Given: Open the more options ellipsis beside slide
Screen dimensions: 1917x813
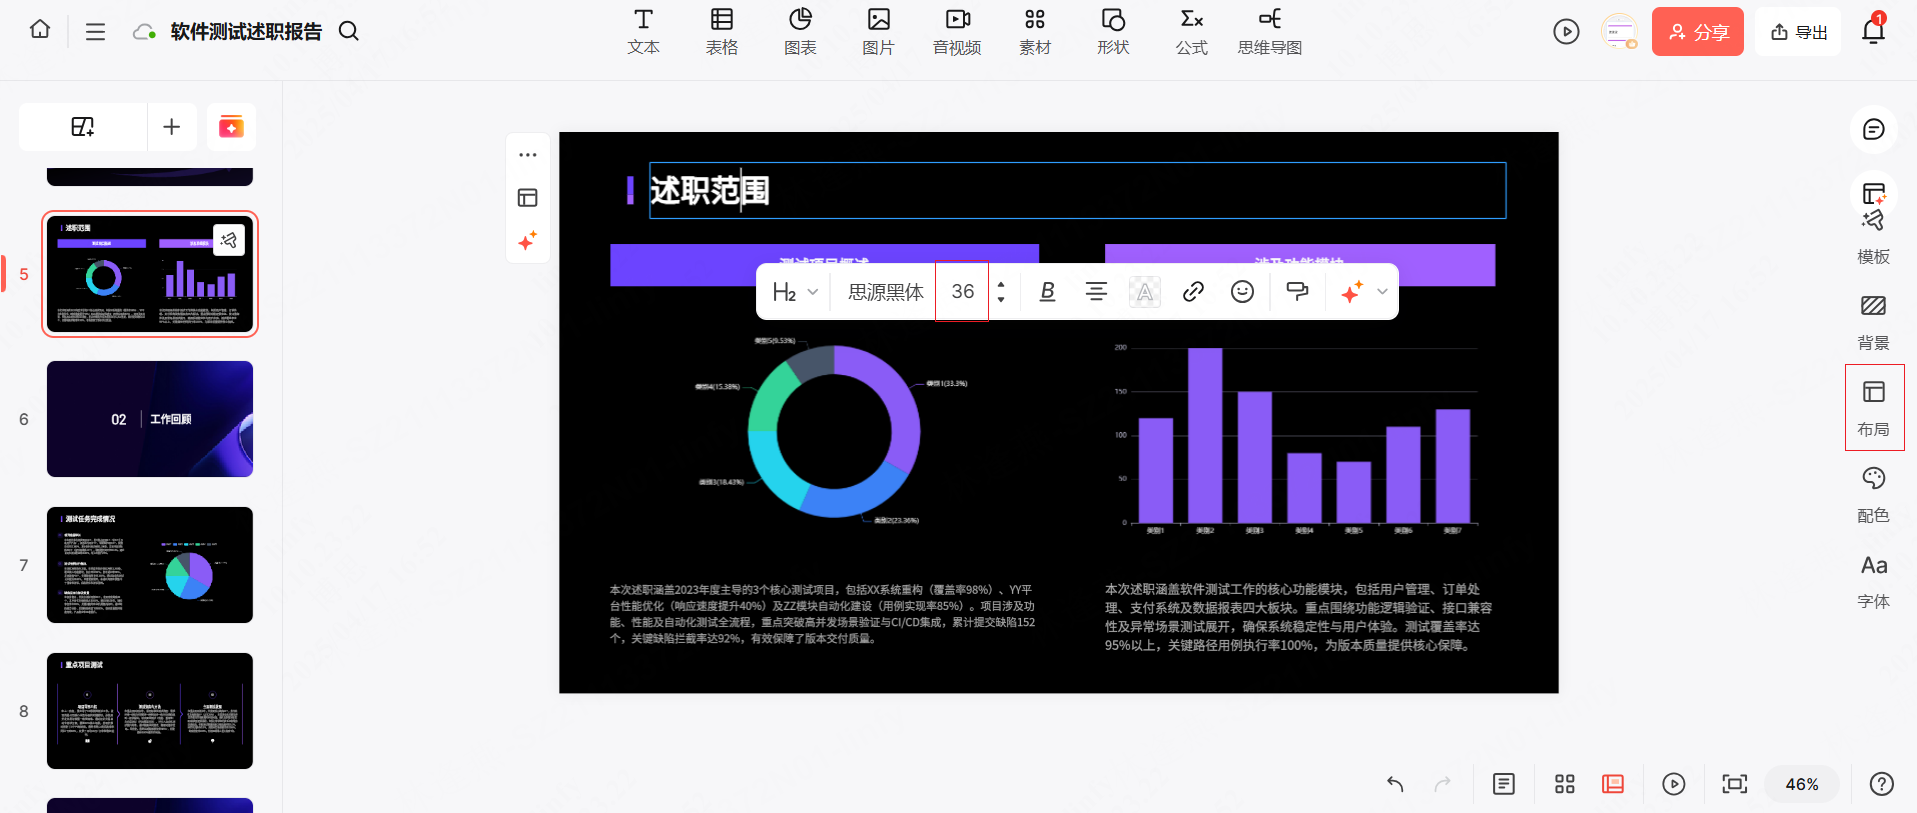Looking at the screenshot, I should tap(528, 155).
